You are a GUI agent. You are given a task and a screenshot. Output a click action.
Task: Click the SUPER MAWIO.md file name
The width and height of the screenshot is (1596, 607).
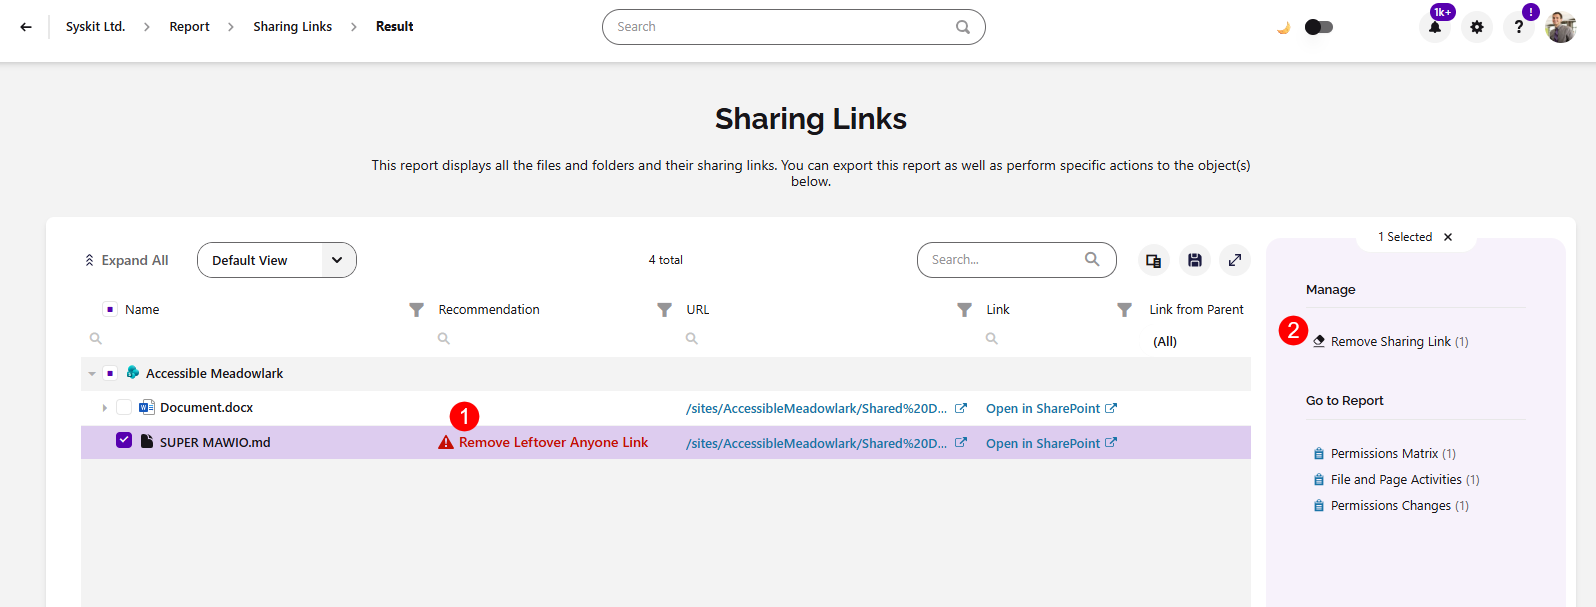[x=215, y=442]
